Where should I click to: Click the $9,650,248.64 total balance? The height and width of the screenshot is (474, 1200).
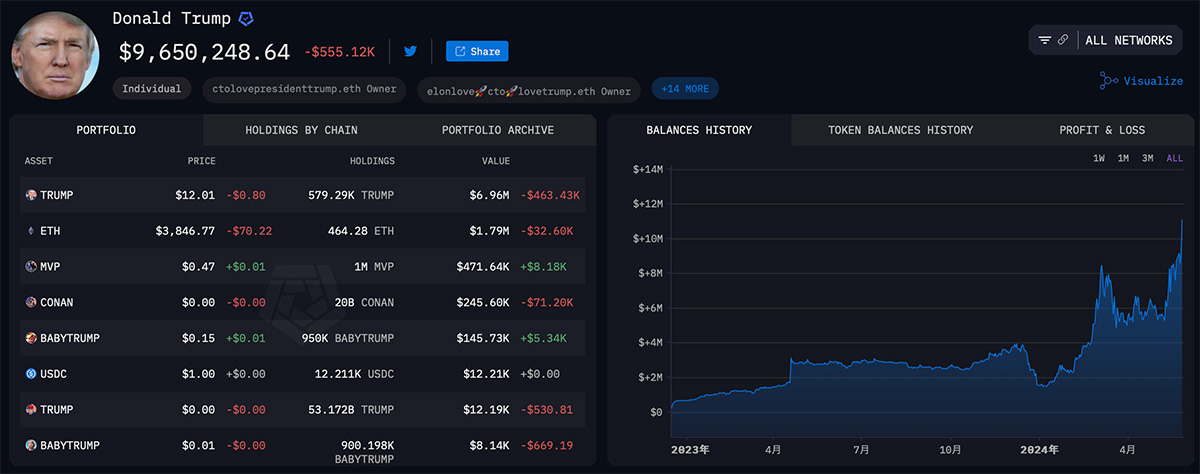tap(204, 52)
